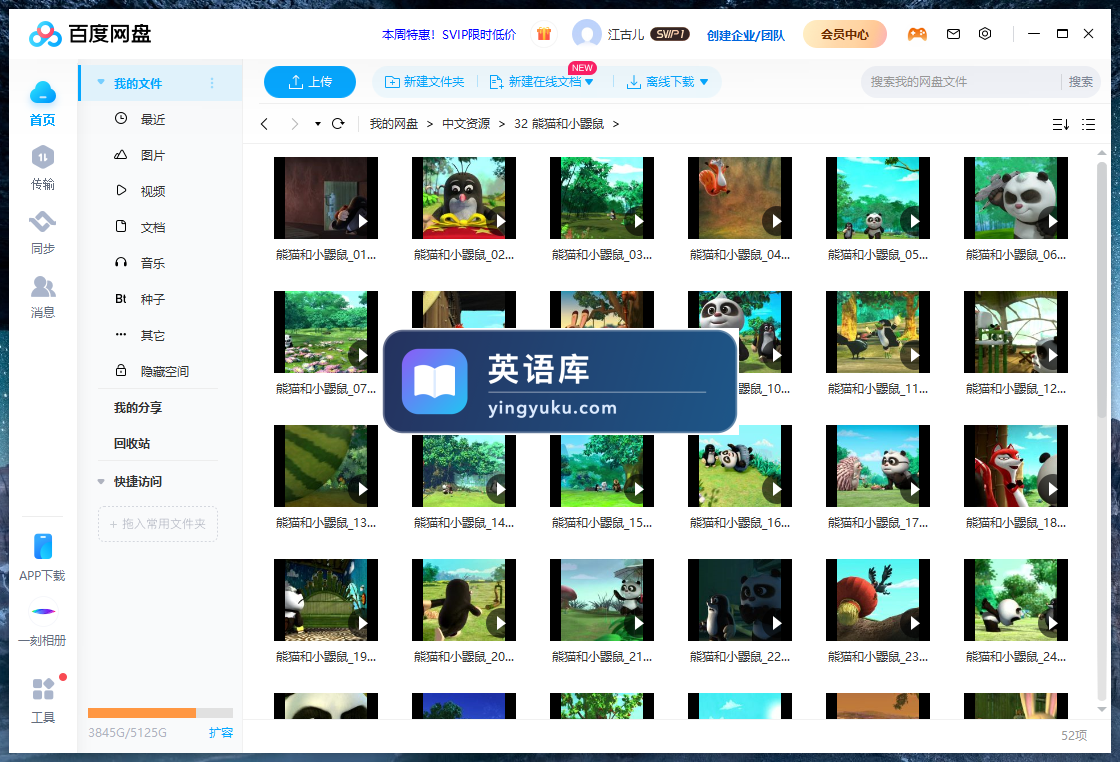Select video 熊猫和小鼹鼠_06 thumbnail
This screenshot has width=1120, height=762.
tap(1016, 198)
